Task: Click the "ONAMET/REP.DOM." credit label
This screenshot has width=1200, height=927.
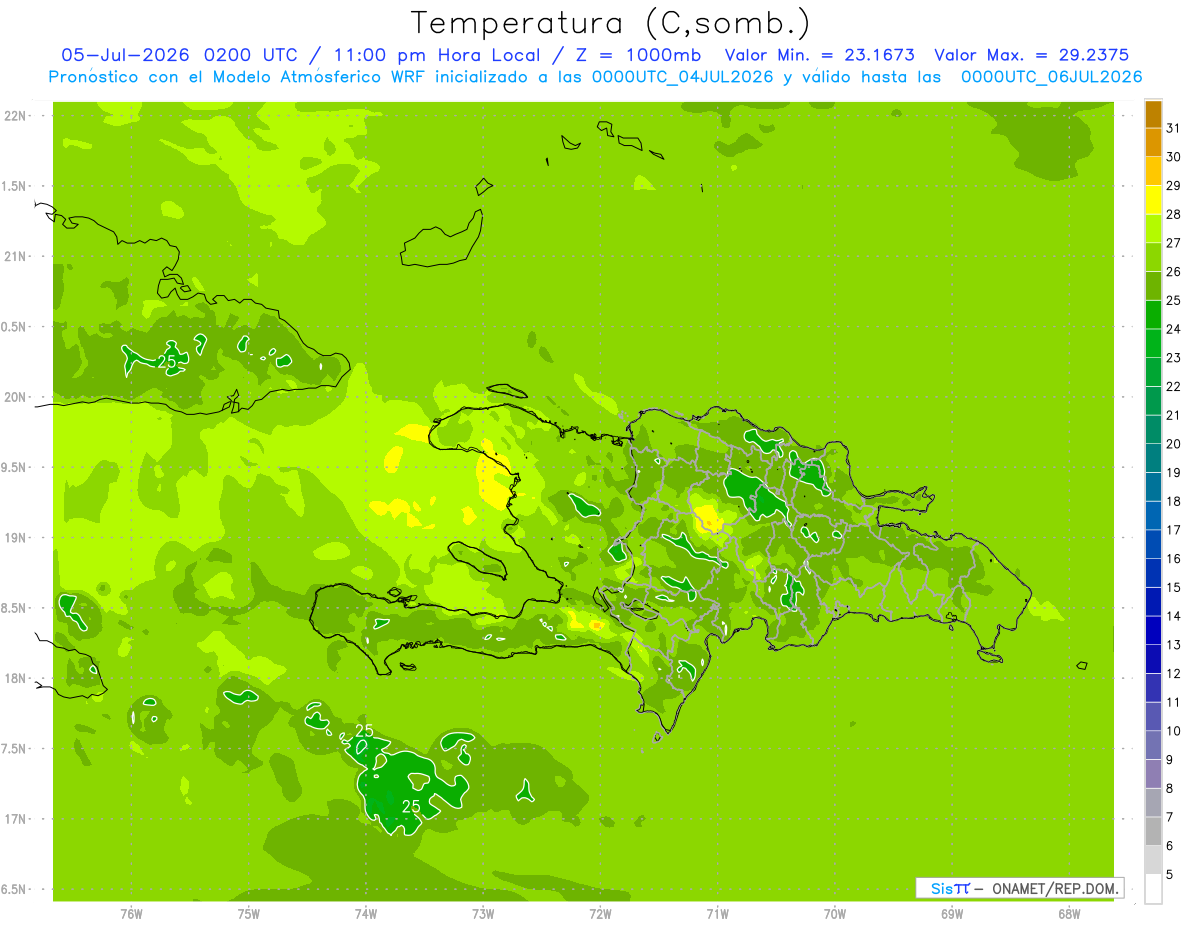Action: click(x=1056, y=888)
